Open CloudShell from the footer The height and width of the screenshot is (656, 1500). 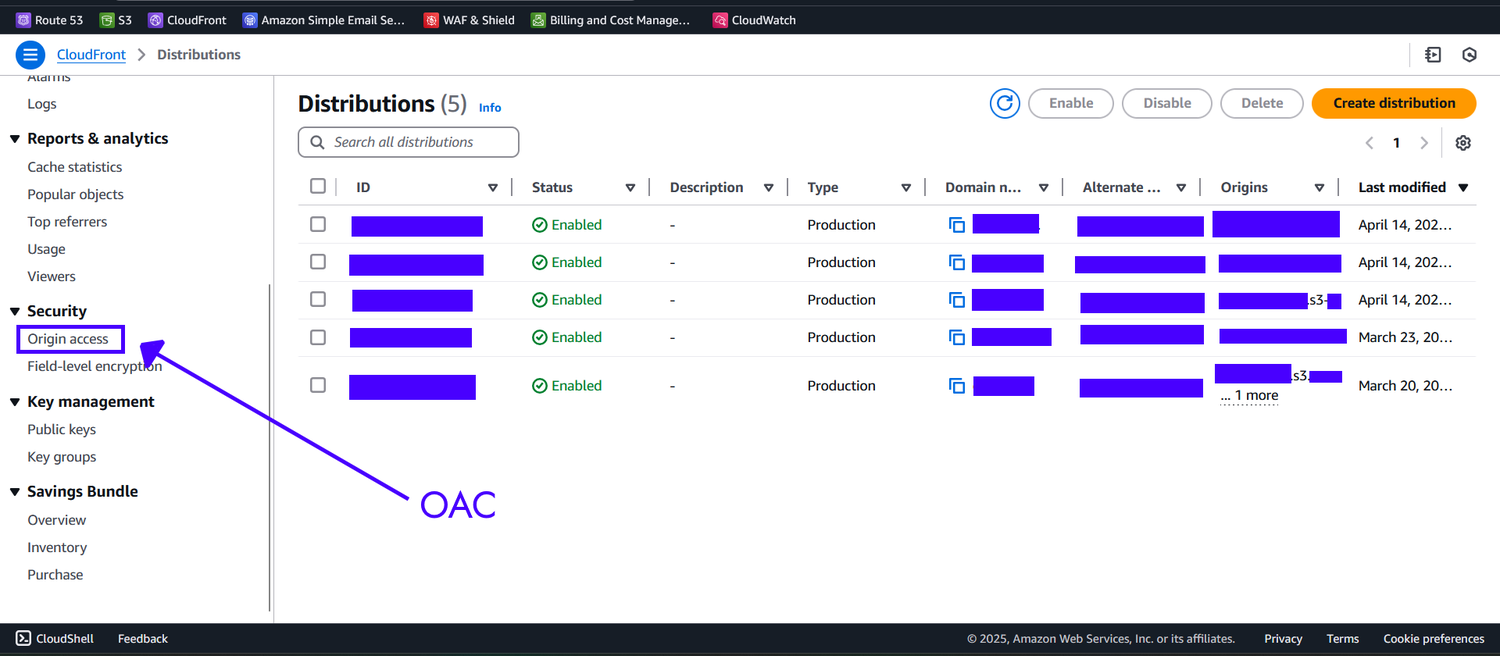coord(55,639)
